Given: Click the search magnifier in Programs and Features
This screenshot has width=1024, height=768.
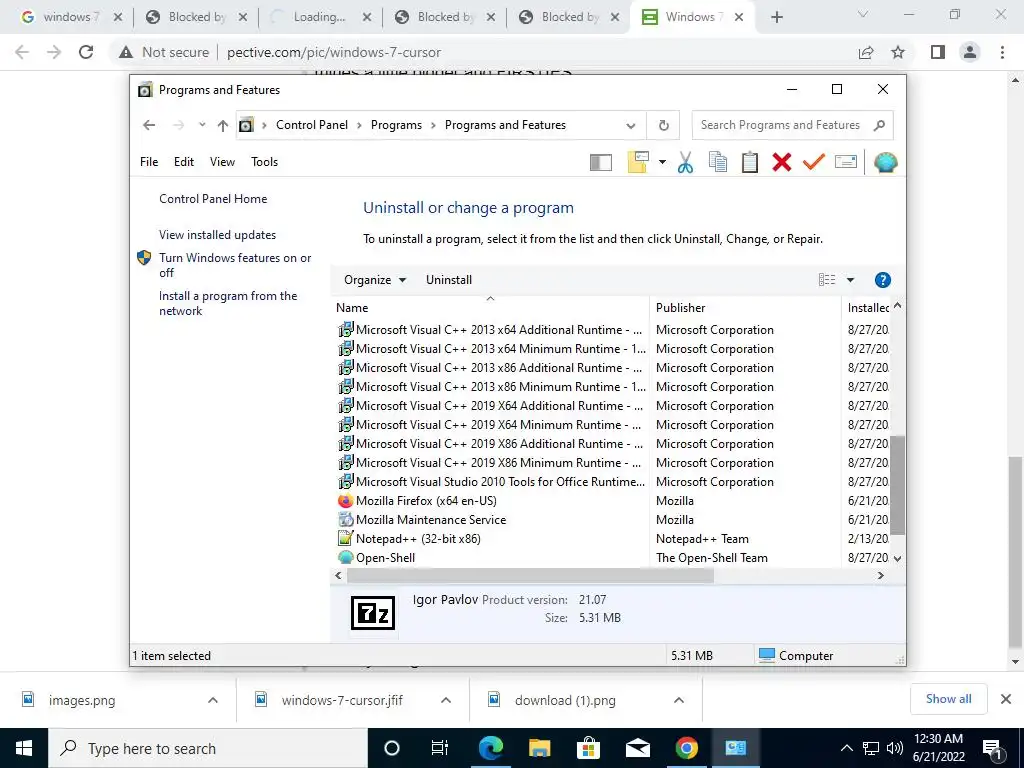Looking at the screenshot, I should (x=879, y=125).
